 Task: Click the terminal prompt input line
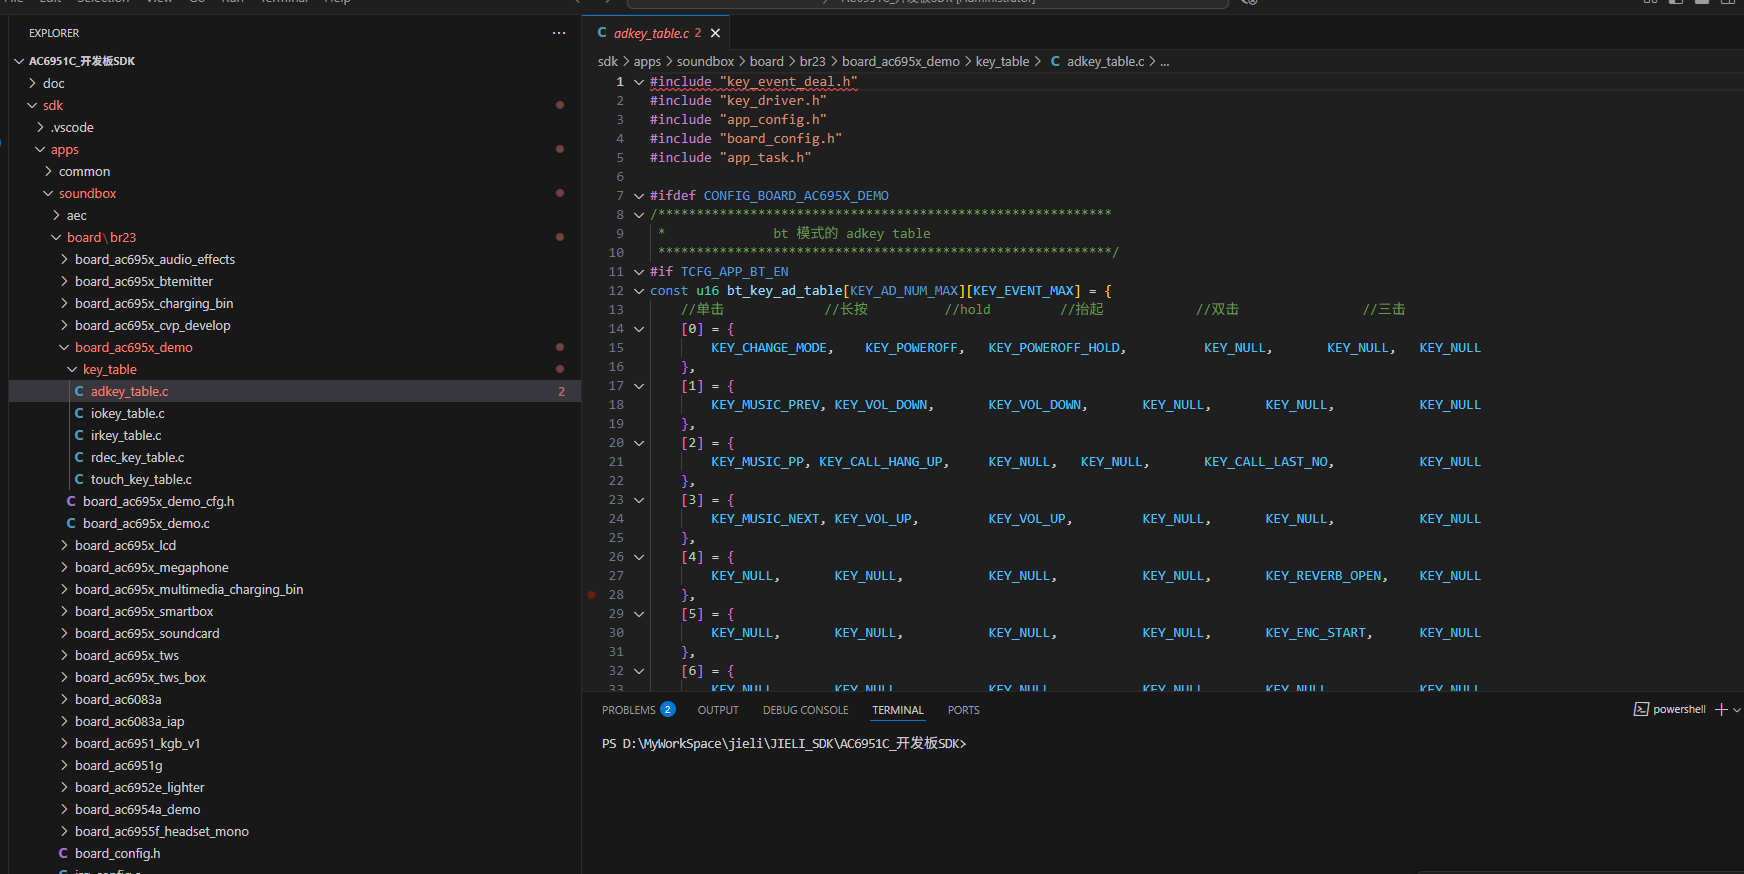click(x=784, y=743)
